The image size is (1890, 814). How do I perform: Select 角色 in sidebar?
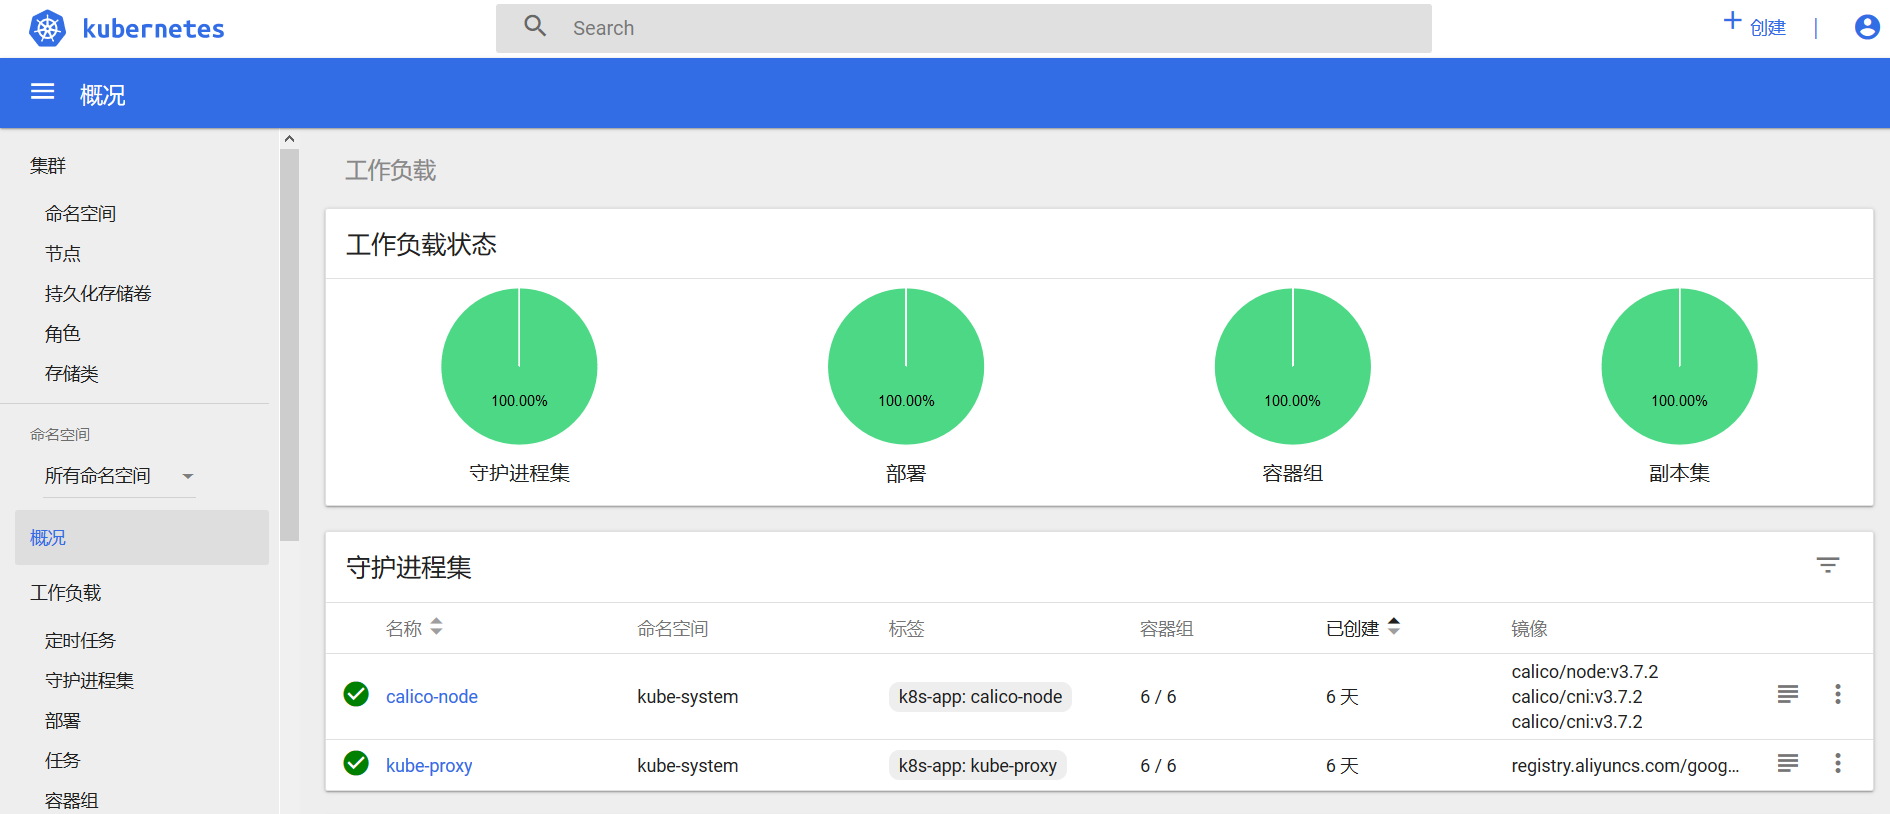coord(62,333)
